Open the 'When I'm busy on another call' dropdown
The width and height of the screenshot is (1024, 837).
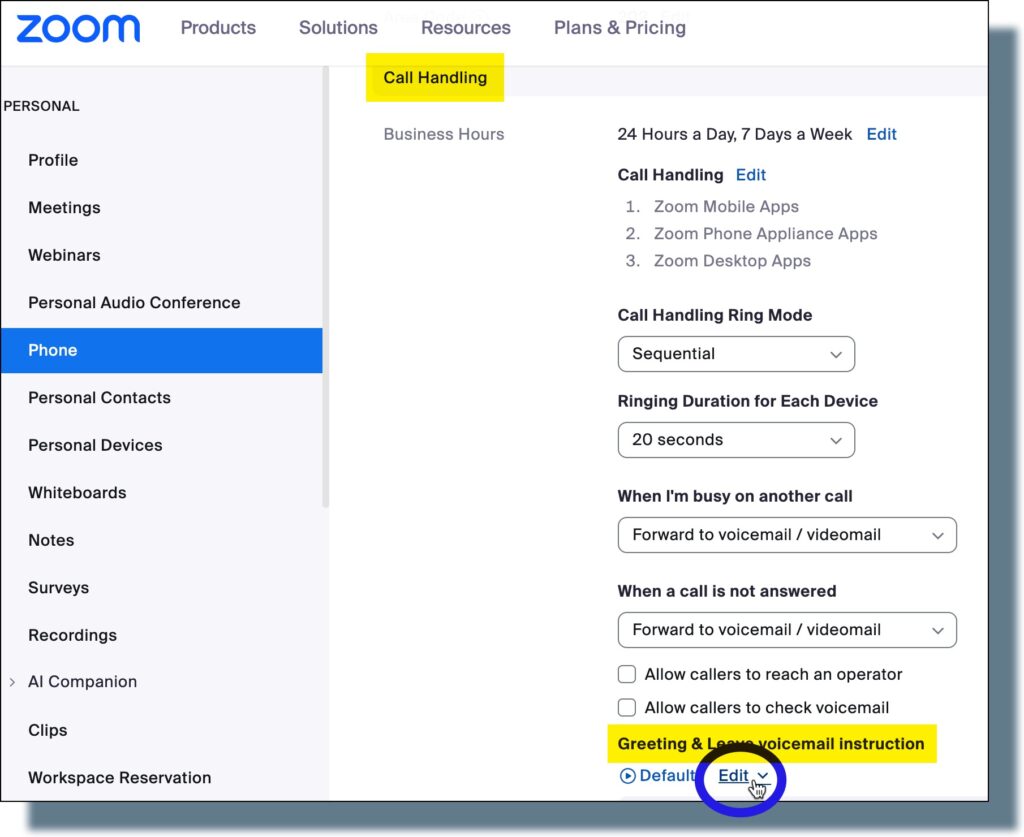pyautogui.click(x=787, y=535)
